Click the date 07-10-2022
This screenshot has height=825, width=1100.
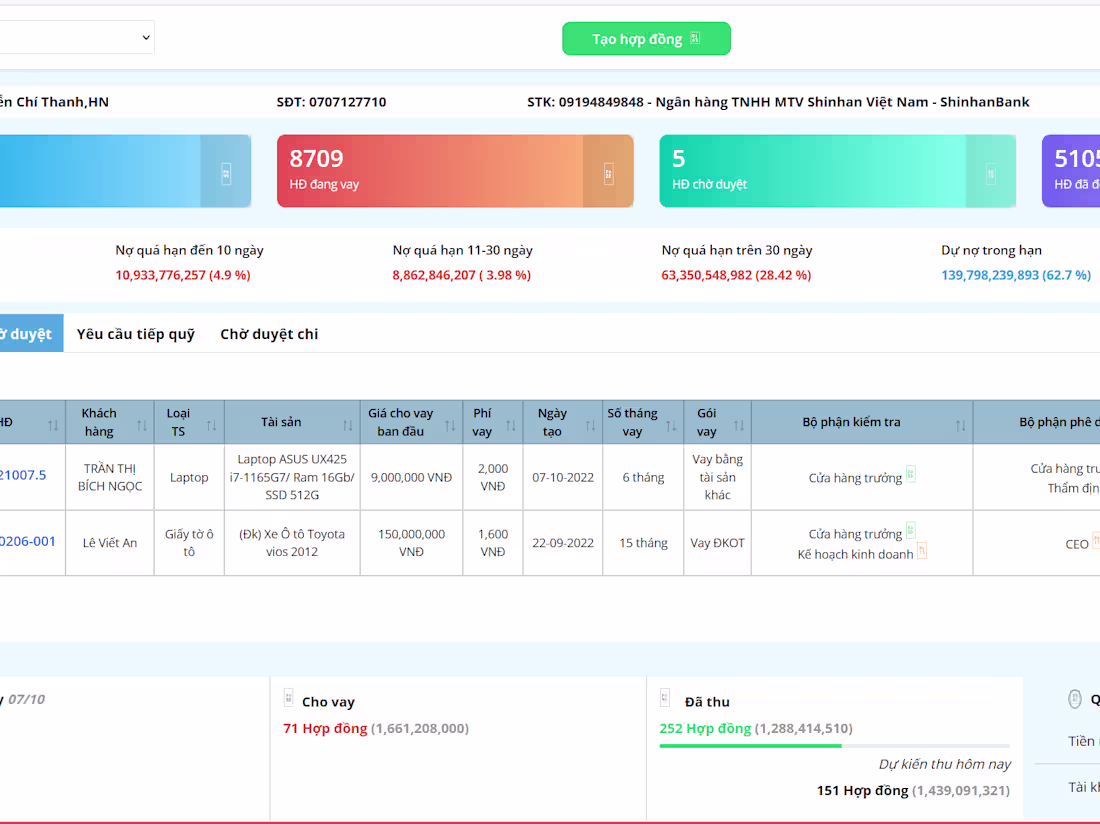[x=563, y=477]
